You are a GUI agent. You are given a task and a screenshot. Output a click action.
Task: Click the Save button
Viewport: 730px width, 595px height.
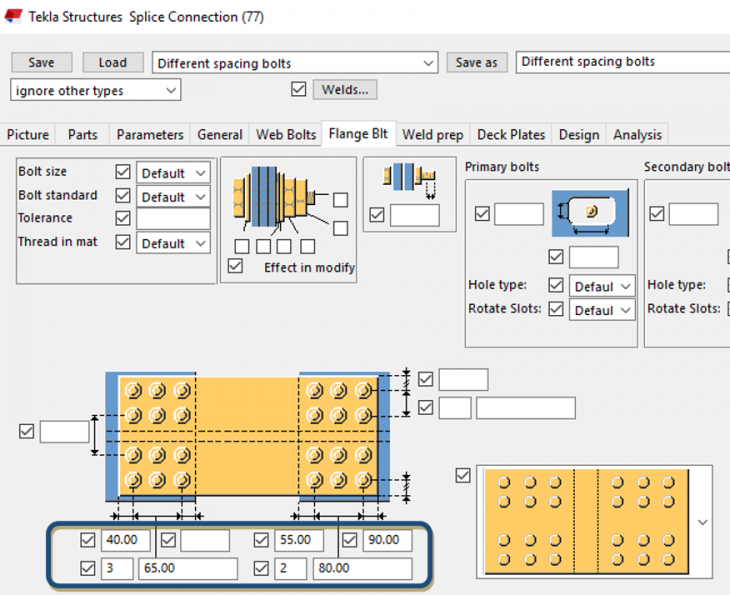tap(41, 62)
